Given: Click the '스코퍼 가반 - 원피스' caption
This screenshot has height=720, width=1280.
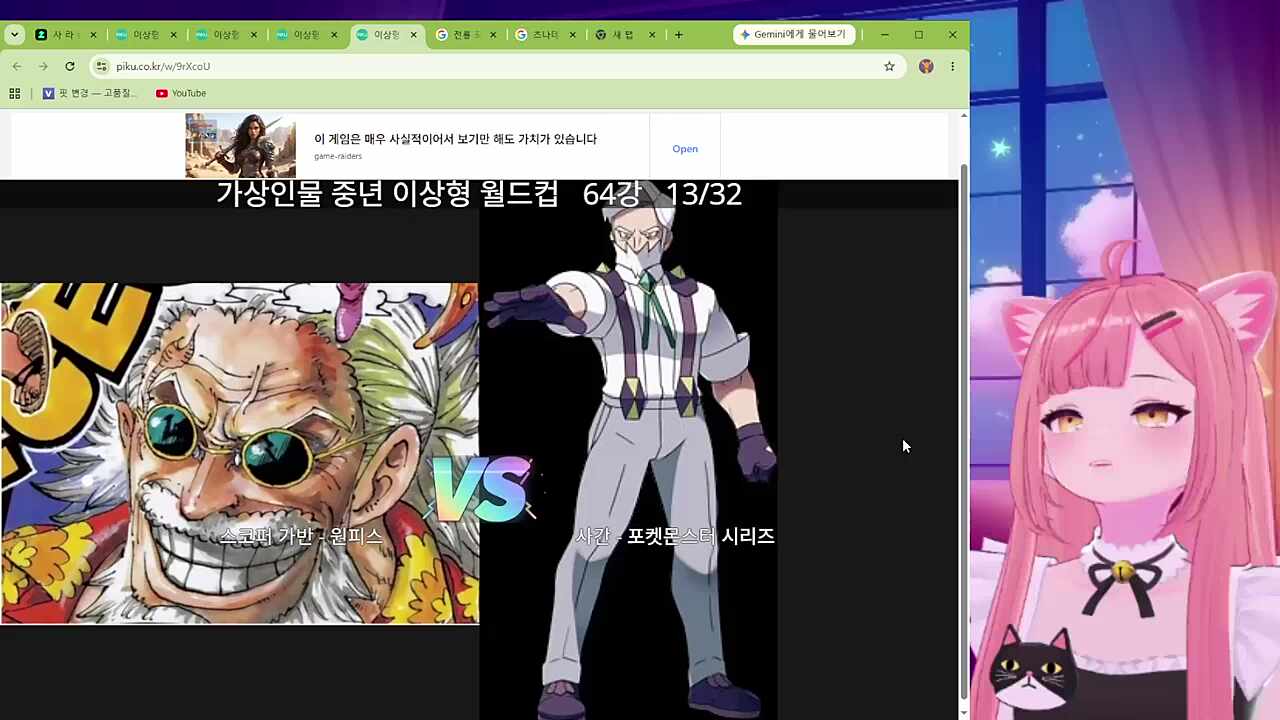Looking at the screenshot, I should click(301, 536).
